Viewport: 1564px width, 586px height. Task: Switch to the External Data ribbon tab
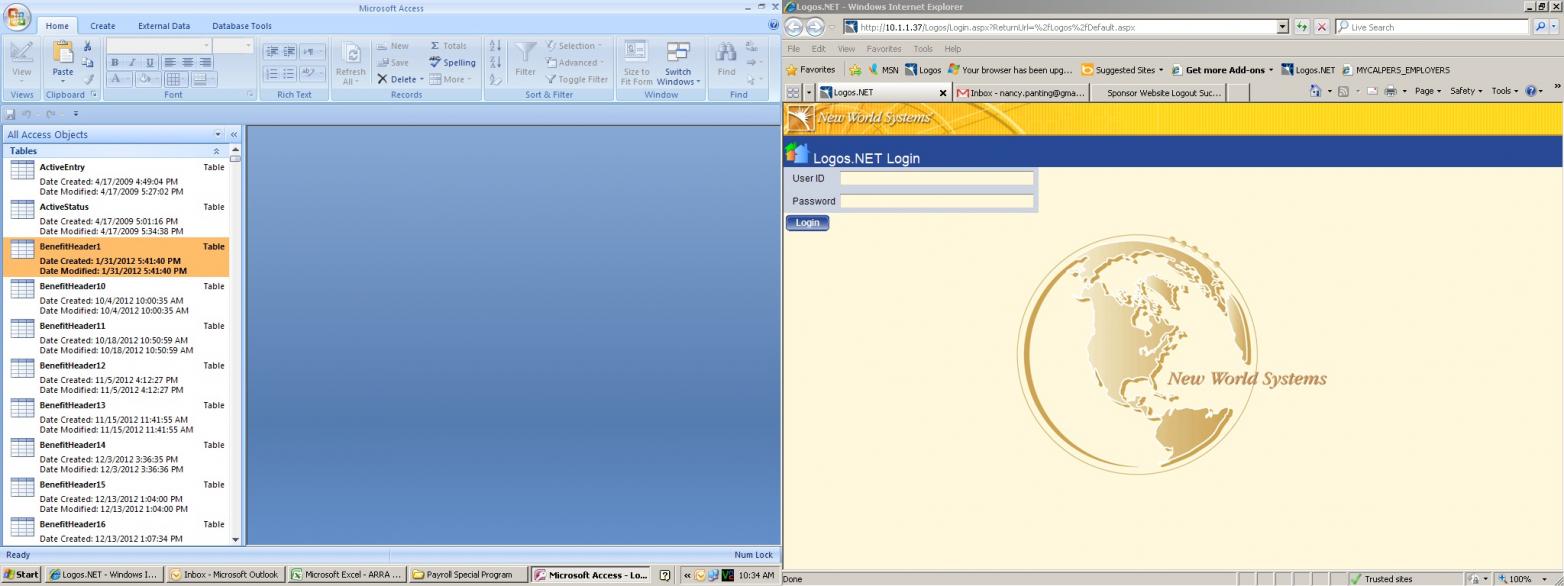(163, 26)
